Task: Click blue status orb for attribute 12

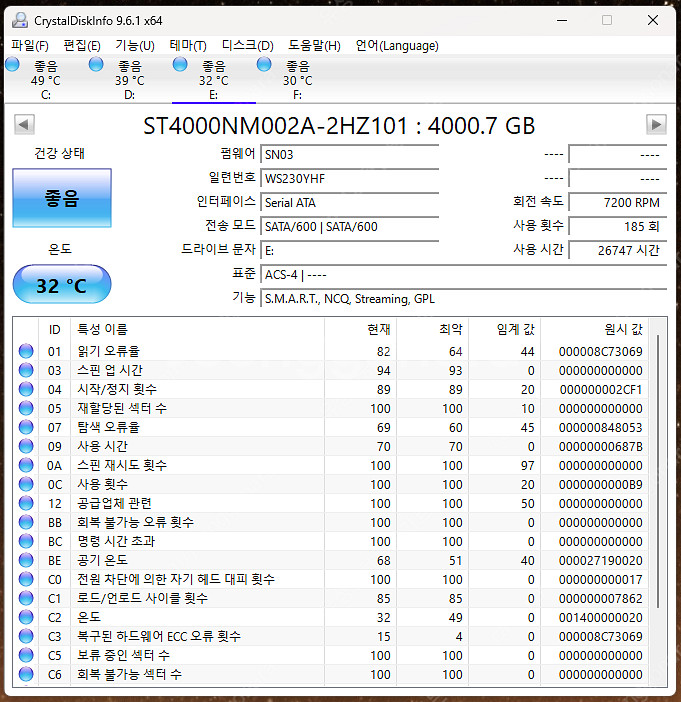Action: click(x=26, y=503)
